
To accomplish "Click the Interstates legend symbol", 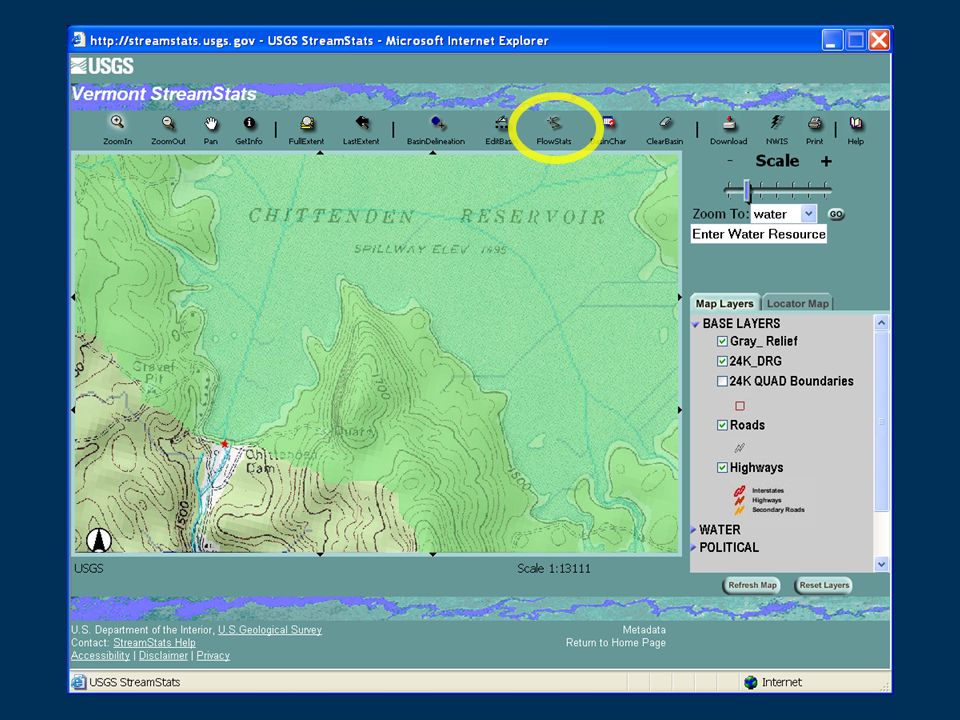I will [x=739, y=490].
